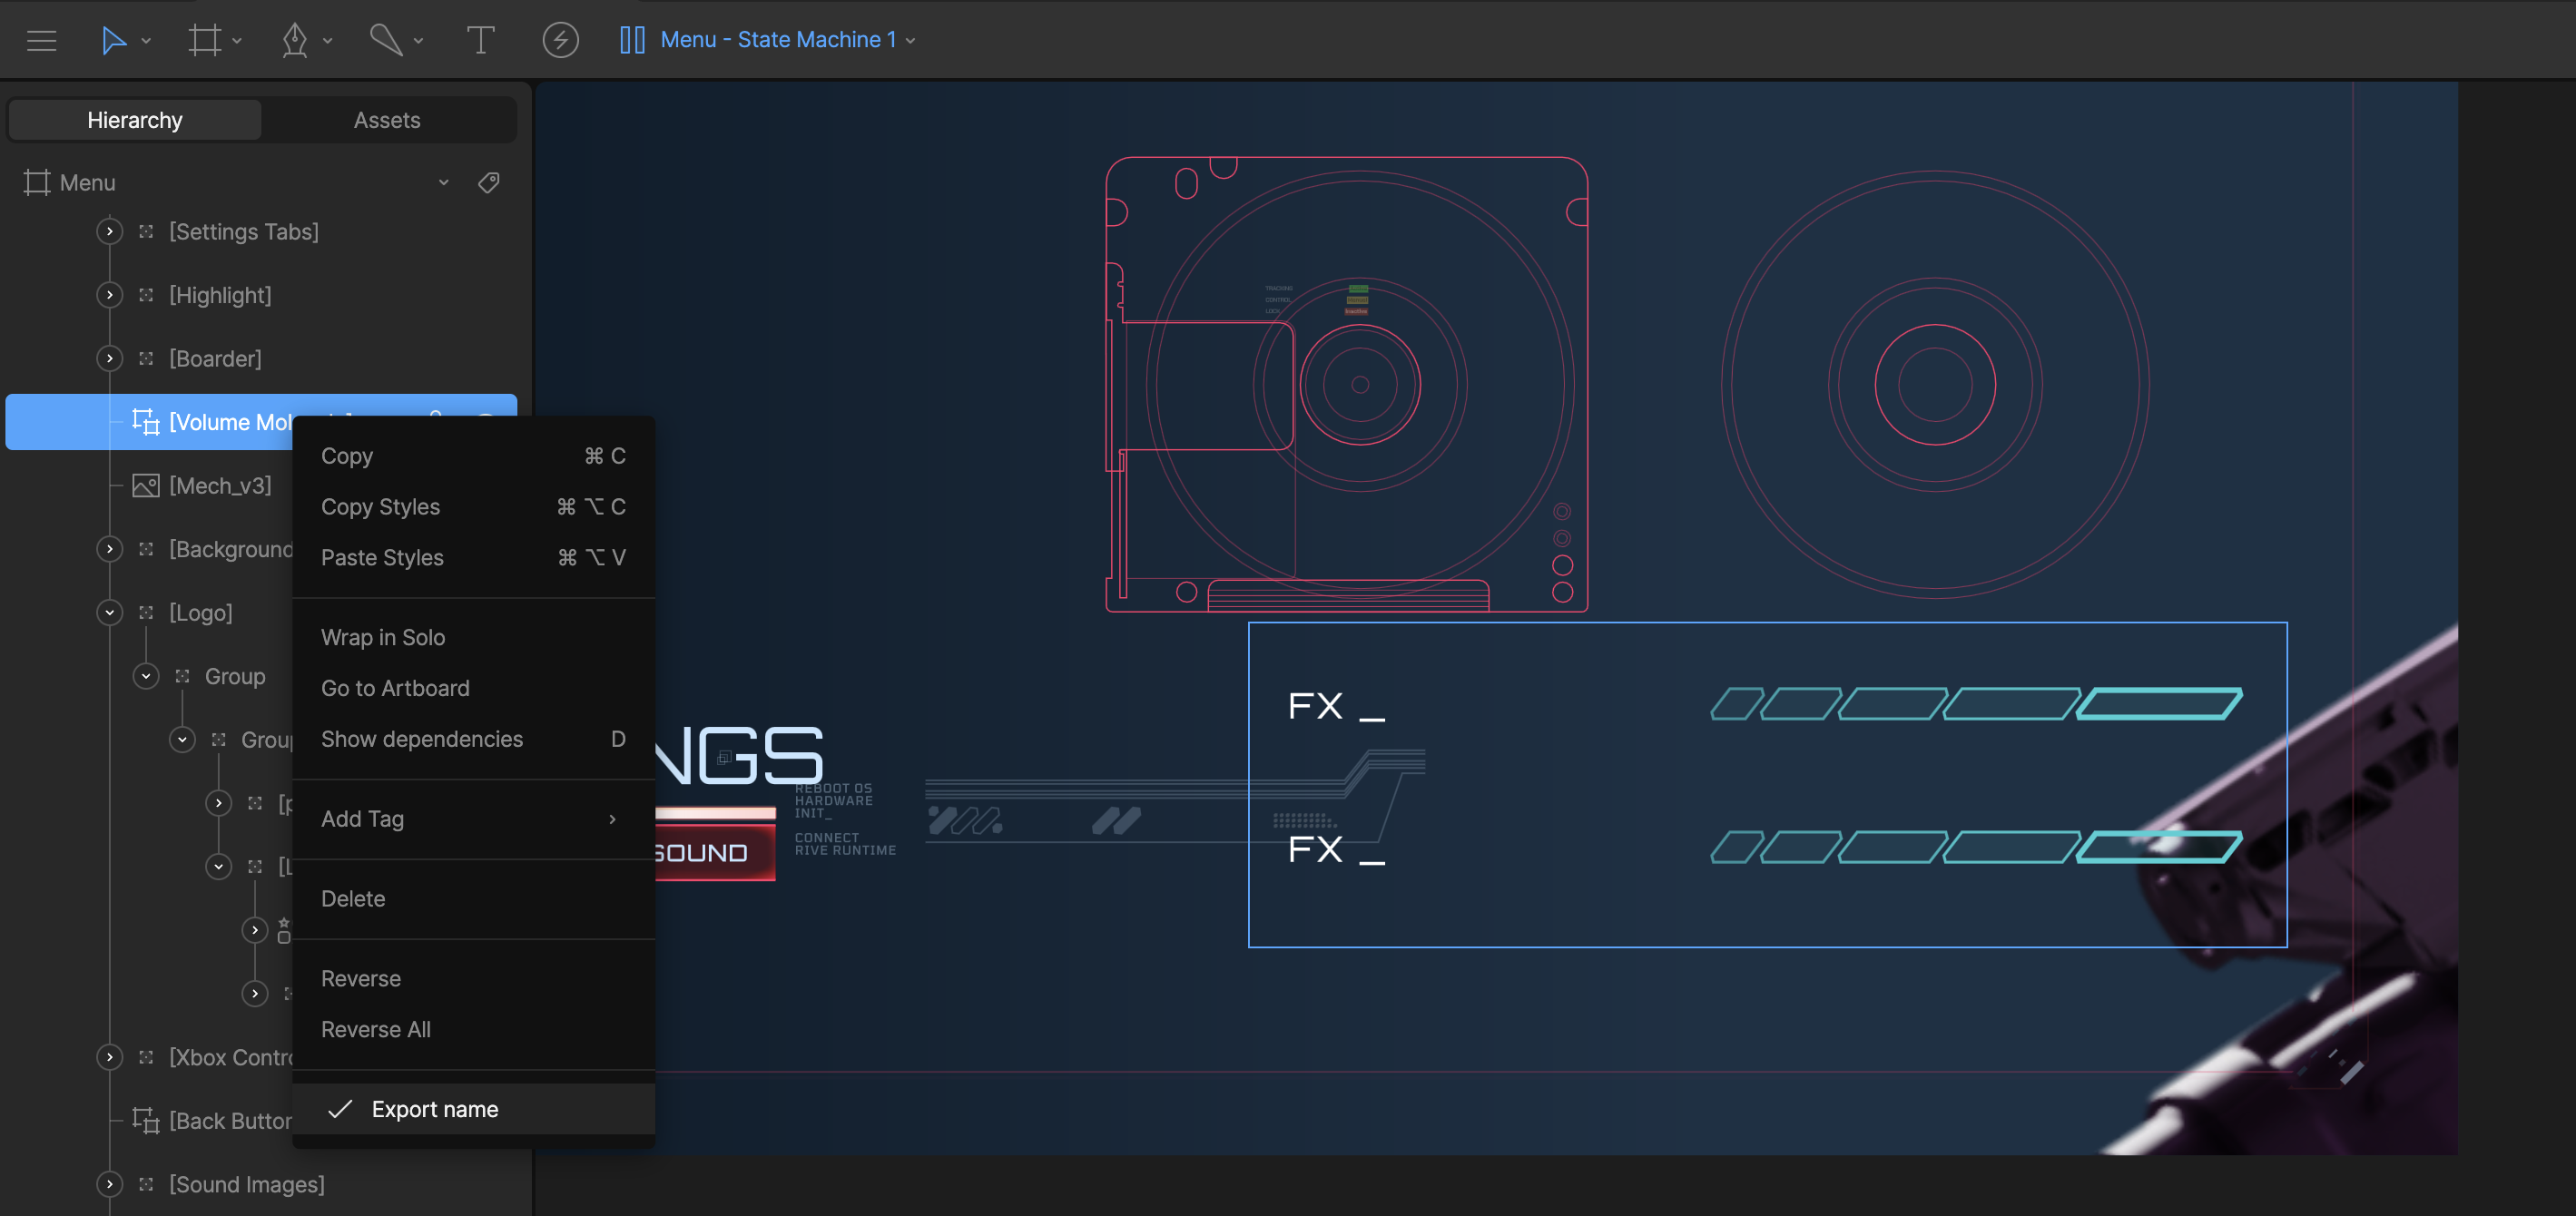Switch to the Assets tab
Screen dimensions: 2576x1216
point(387,120)
